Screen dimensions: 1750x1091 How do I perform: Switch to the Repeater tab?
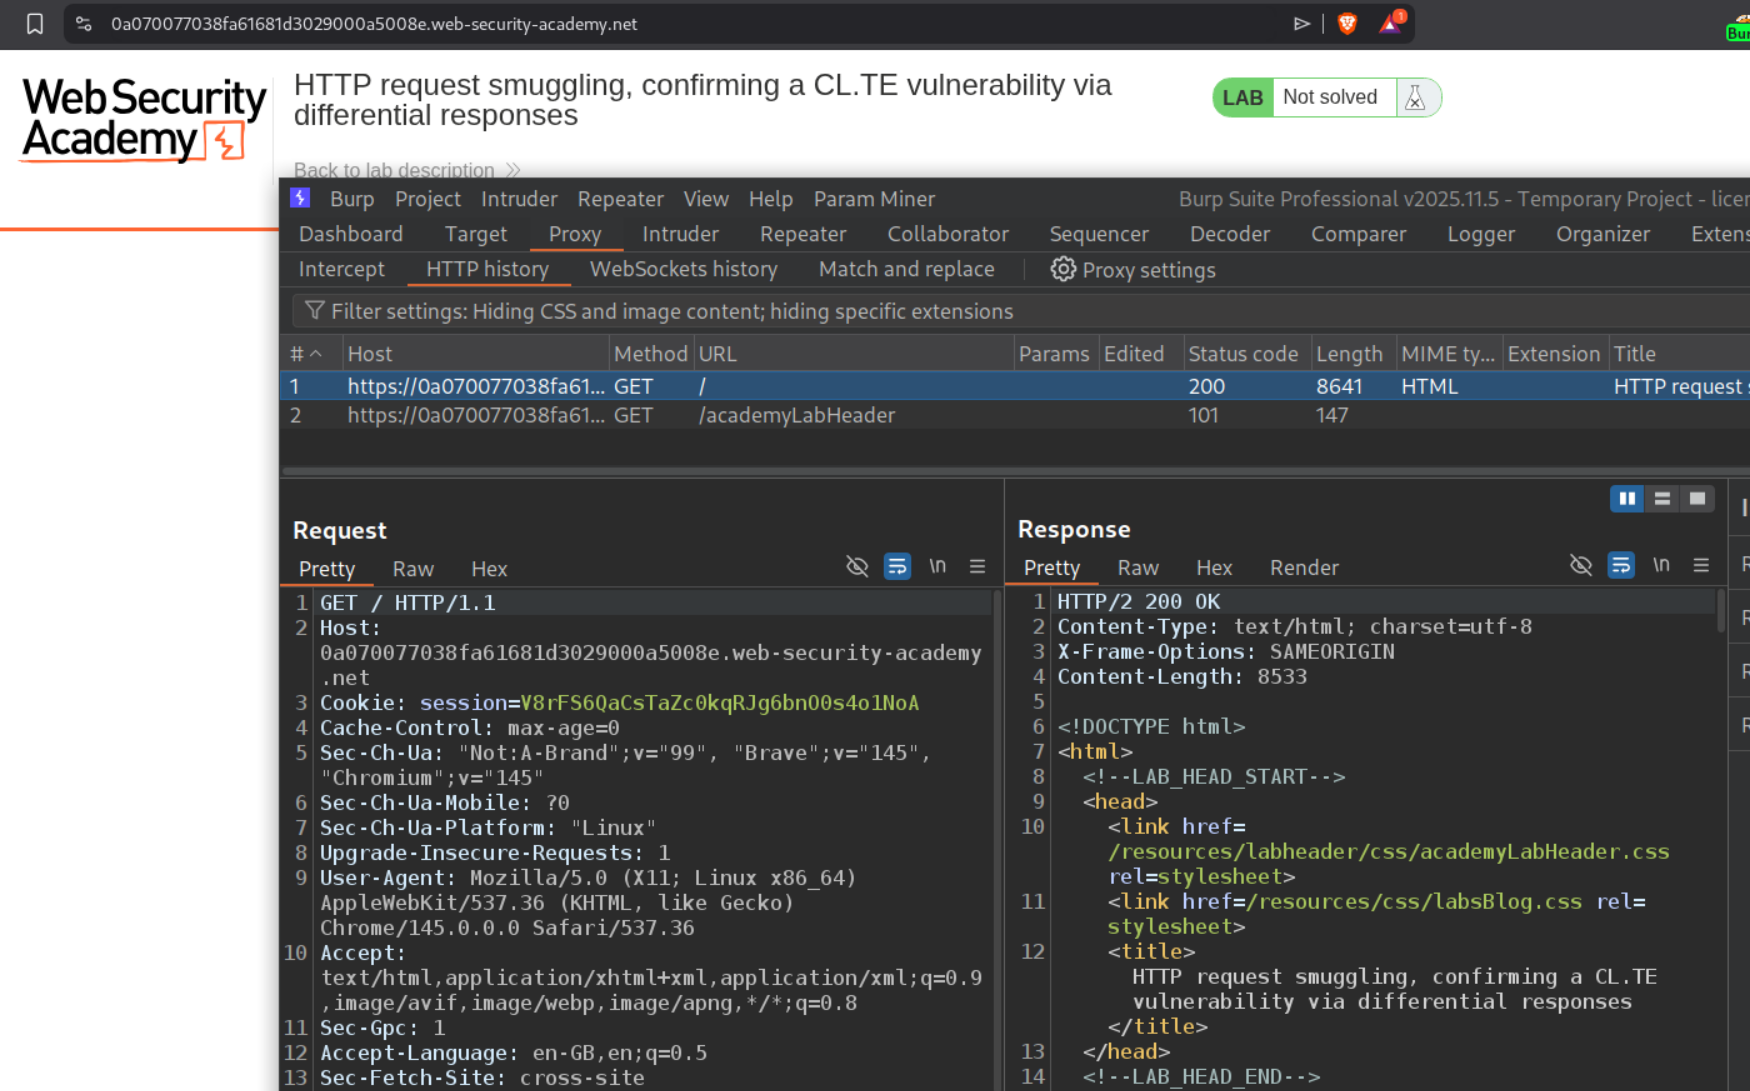[802, 234]
